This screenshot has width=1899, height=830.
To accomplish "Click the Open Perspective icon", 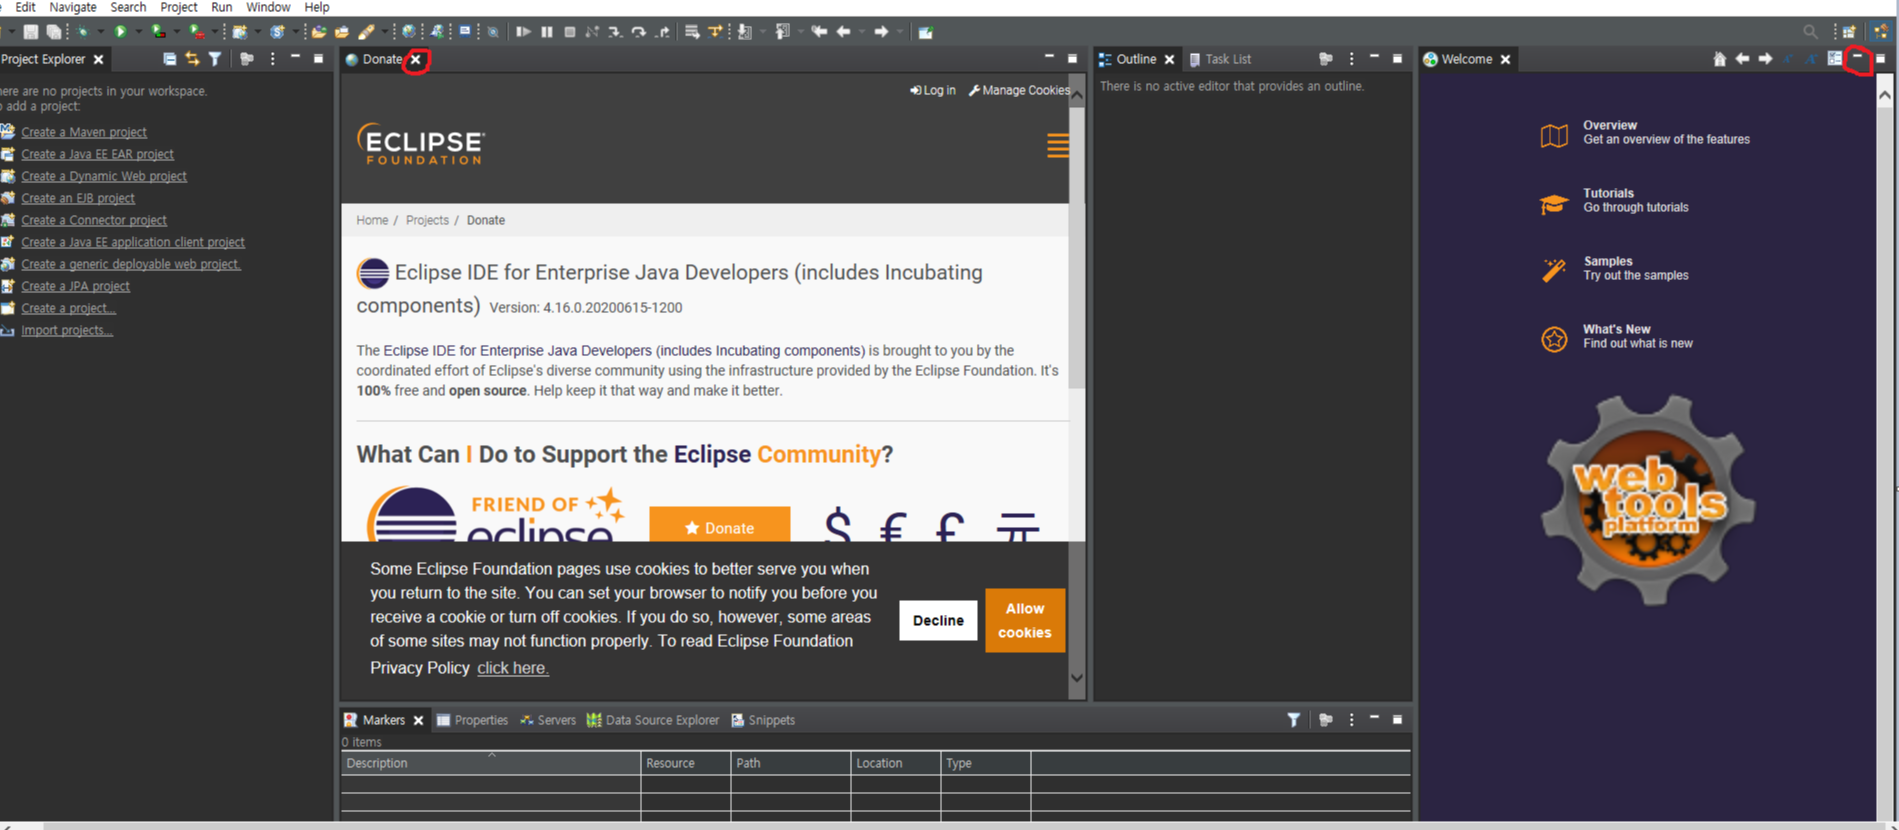I will coord(1849,32).
